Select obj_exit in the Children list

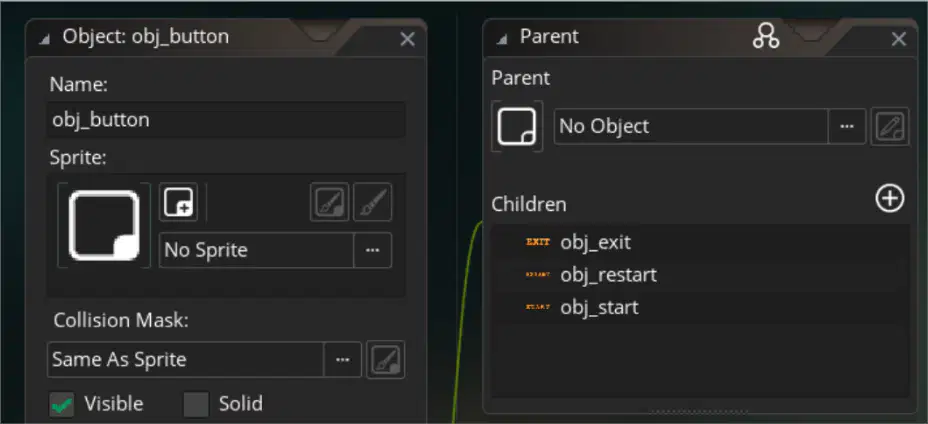[701, 242]
